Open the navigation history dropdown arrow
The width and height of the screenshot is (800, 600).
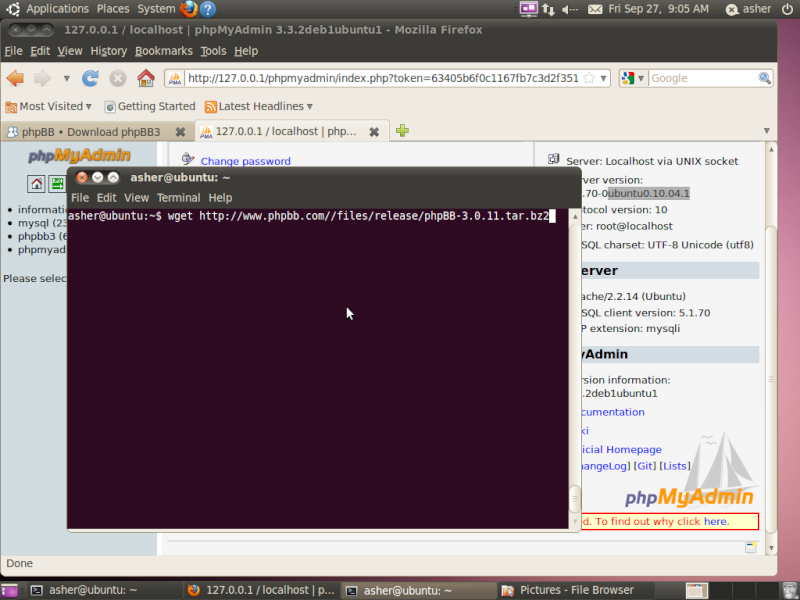66,79
